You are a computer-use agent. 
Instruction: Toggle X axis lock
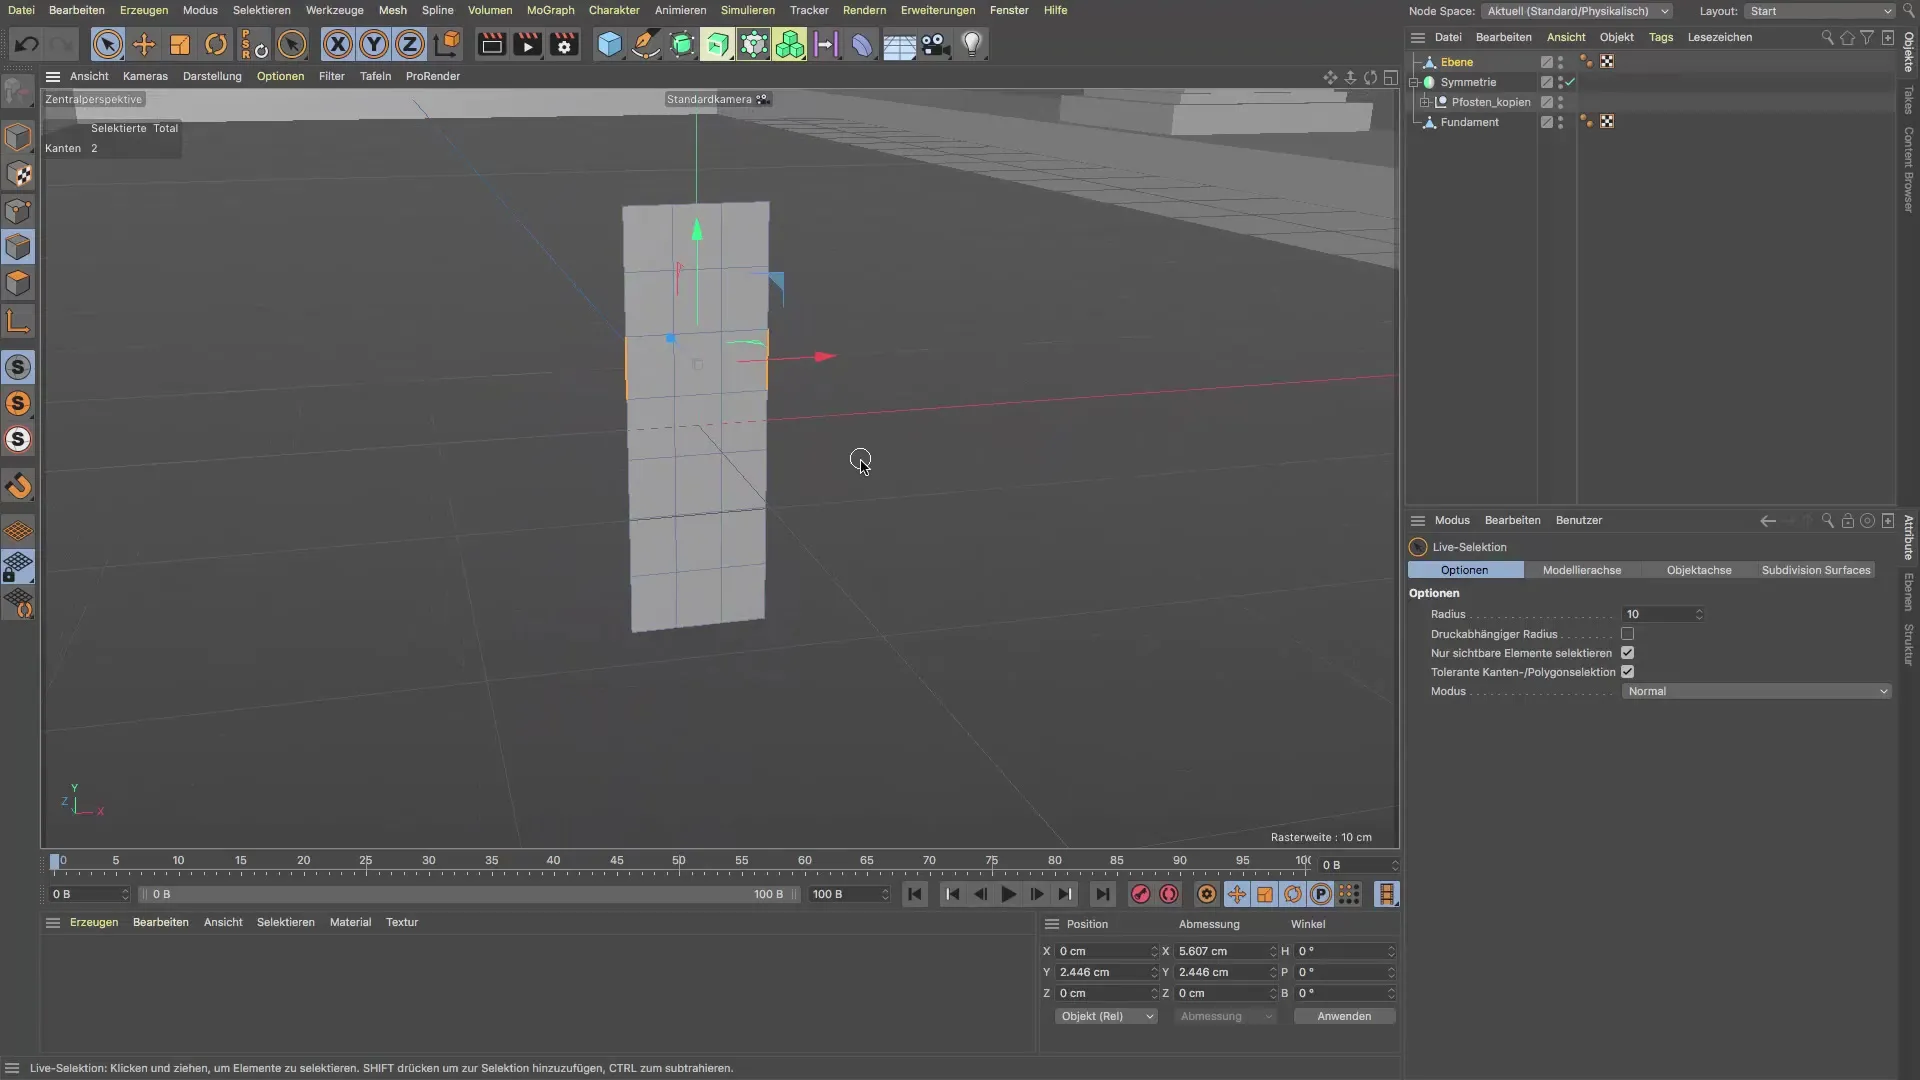tap(338, 44)
